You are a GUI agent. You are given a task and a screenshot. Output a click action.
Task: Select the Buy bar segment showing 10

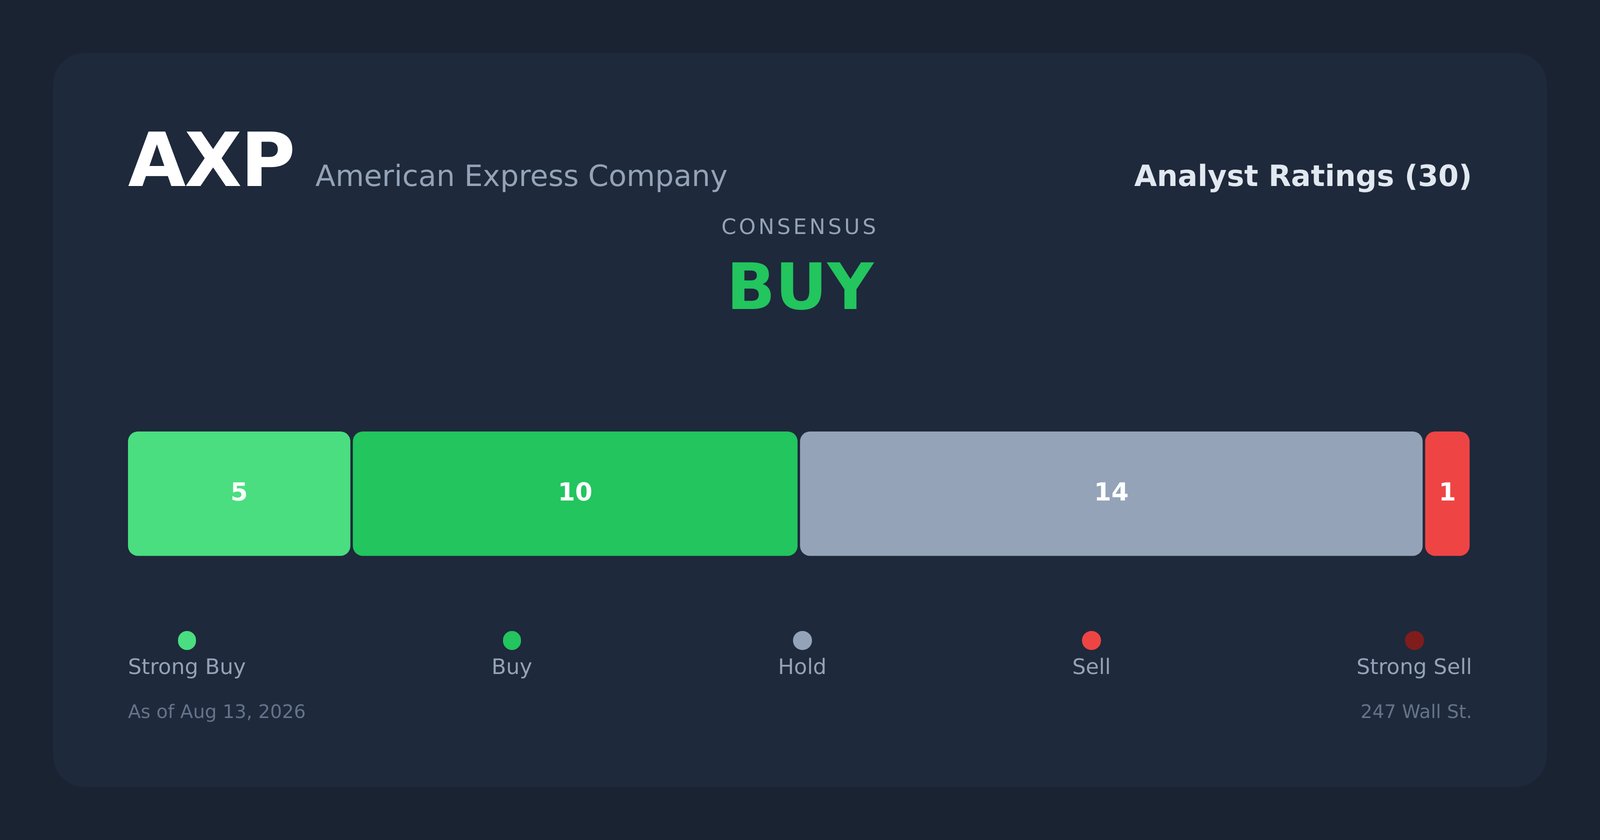tap(575, 494)
